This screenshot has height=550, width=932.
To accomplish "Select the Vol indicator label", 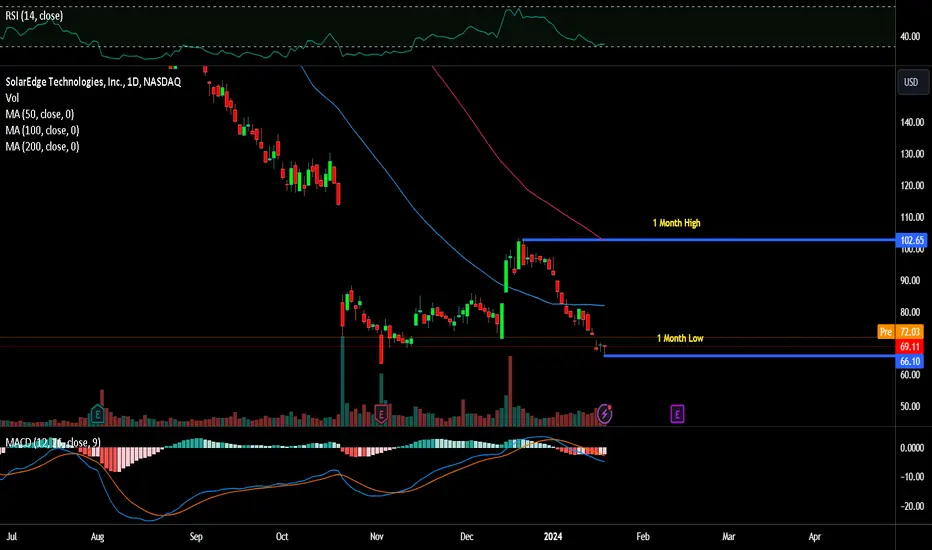I will [12, 98].
